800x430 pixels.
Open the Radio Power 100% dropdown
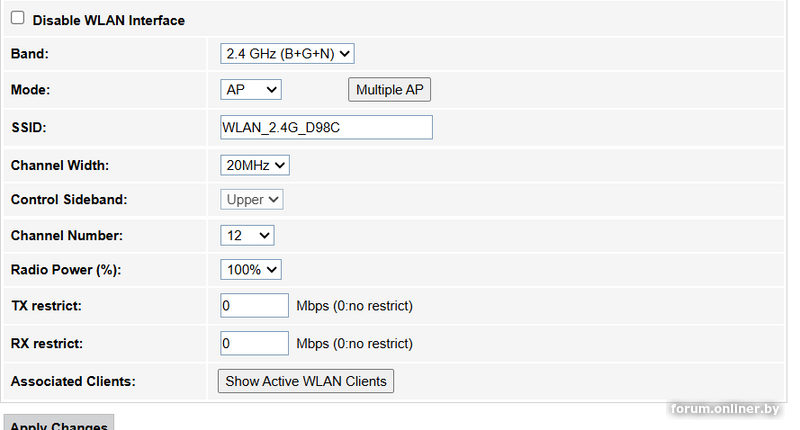(x=251, y=270)
